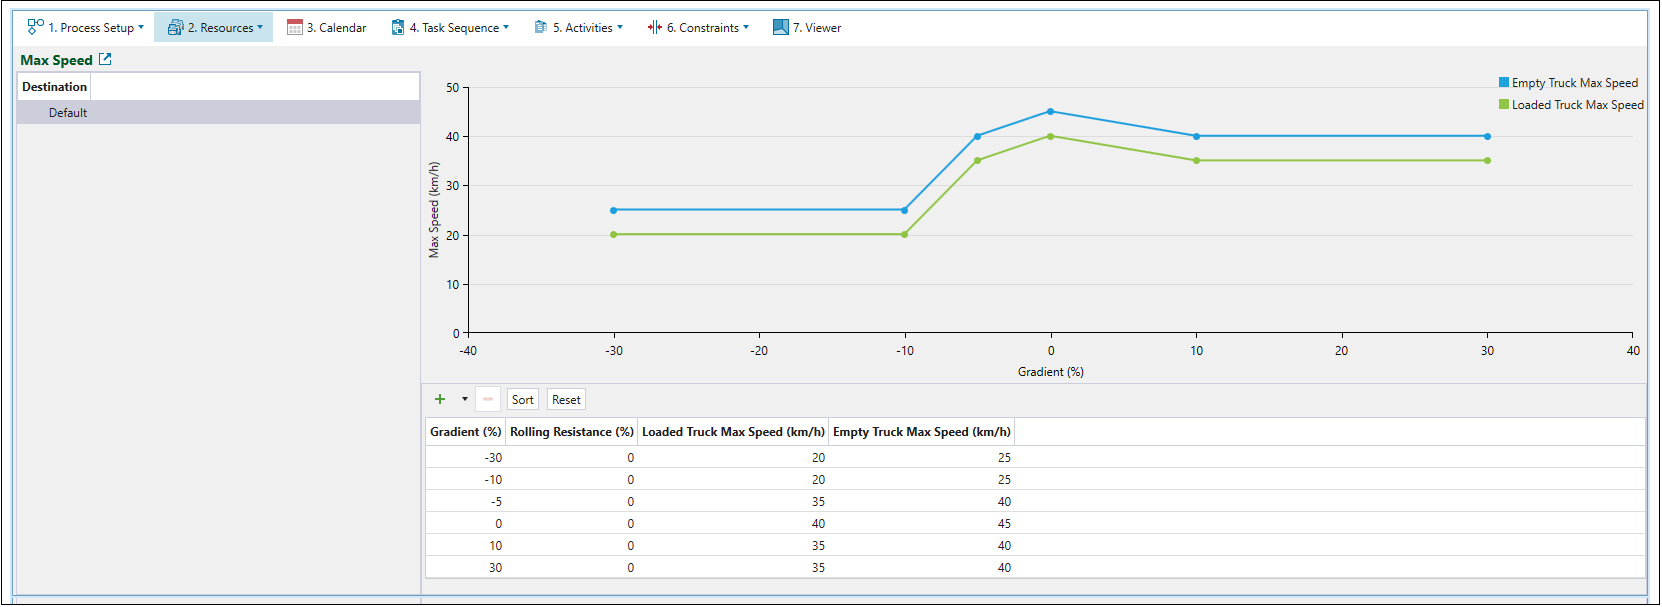Expand the 5. Activities dropdown arrow
This screenshot has width=1662, height=607.
click(620, 27)
